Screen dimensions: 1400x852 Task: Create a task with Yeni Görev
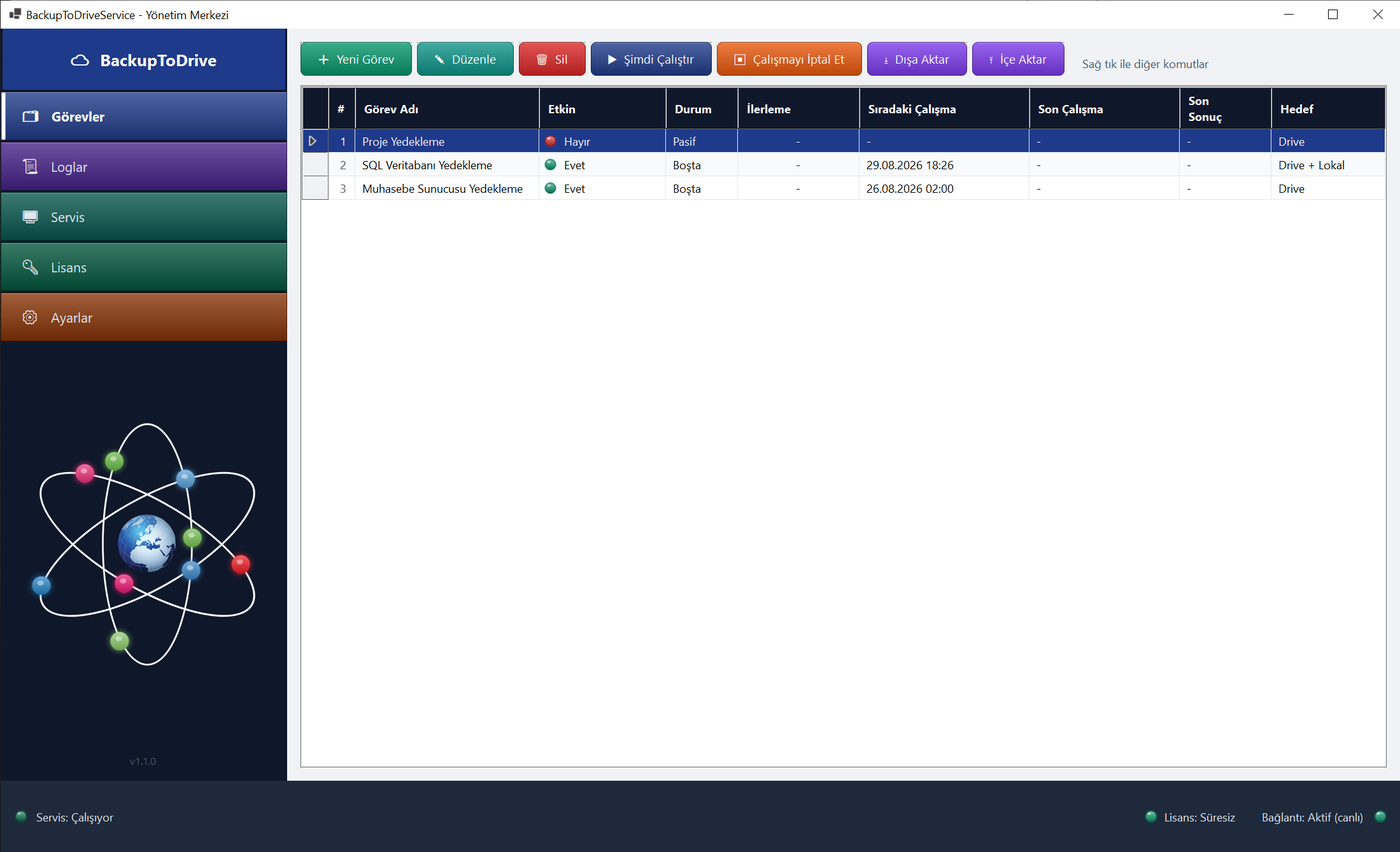356,59
